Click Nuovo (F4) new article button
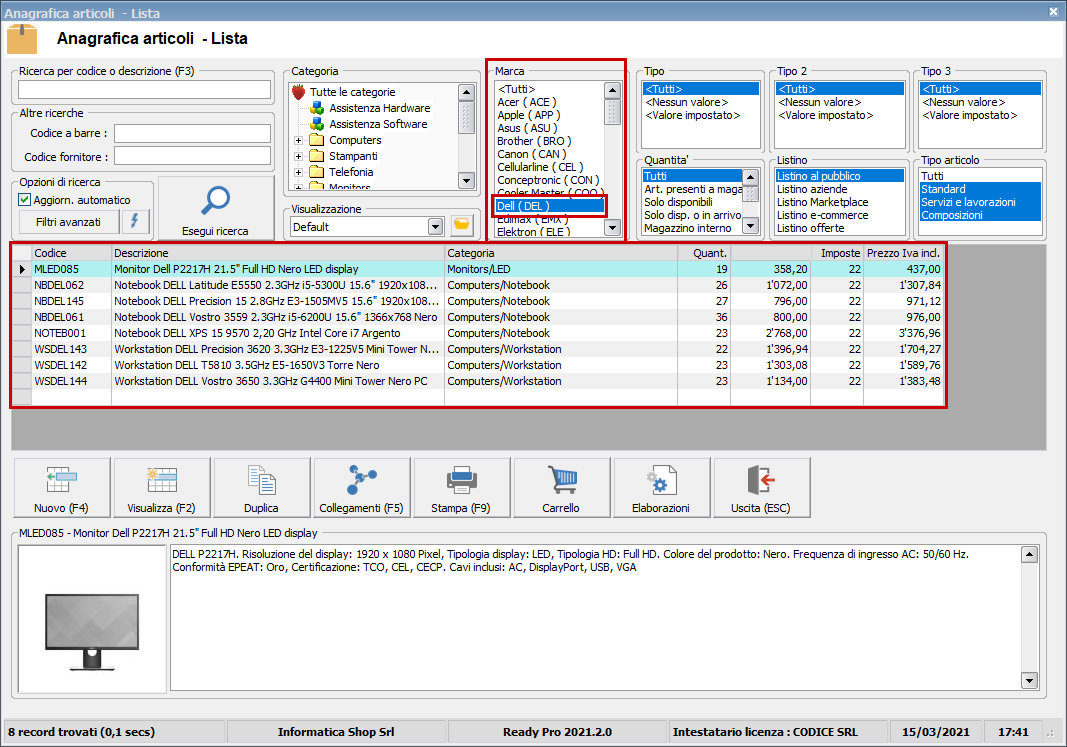Viewport: 1067px width, 747px height. point(62,487)
